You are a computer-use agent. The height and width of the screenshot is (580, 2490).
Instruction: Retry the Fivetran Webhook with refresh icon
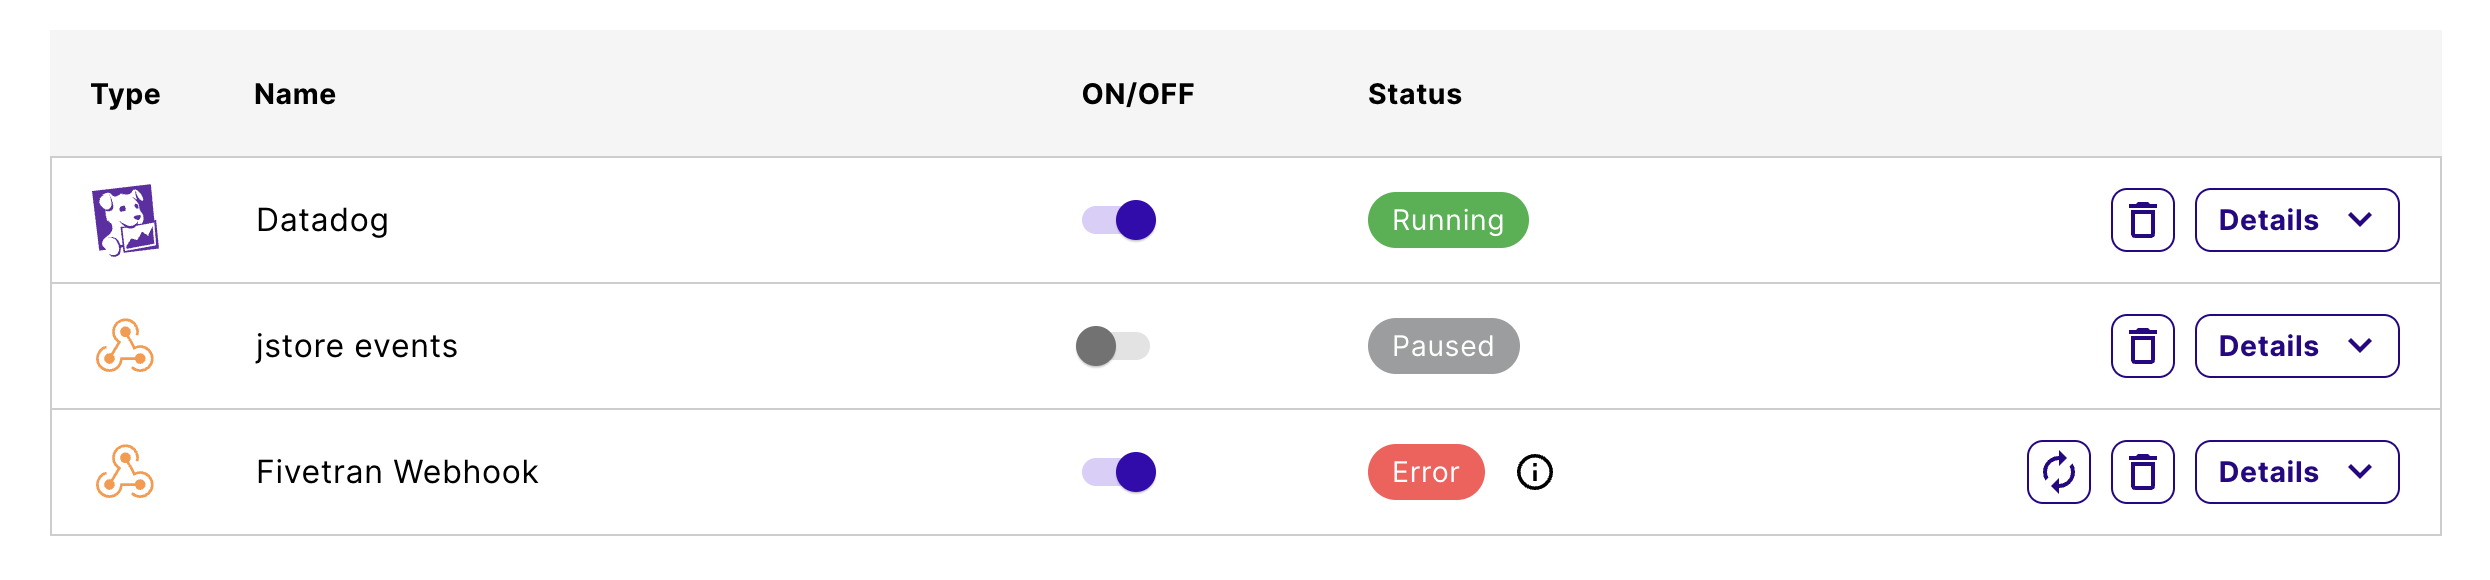pos(2058,472)
